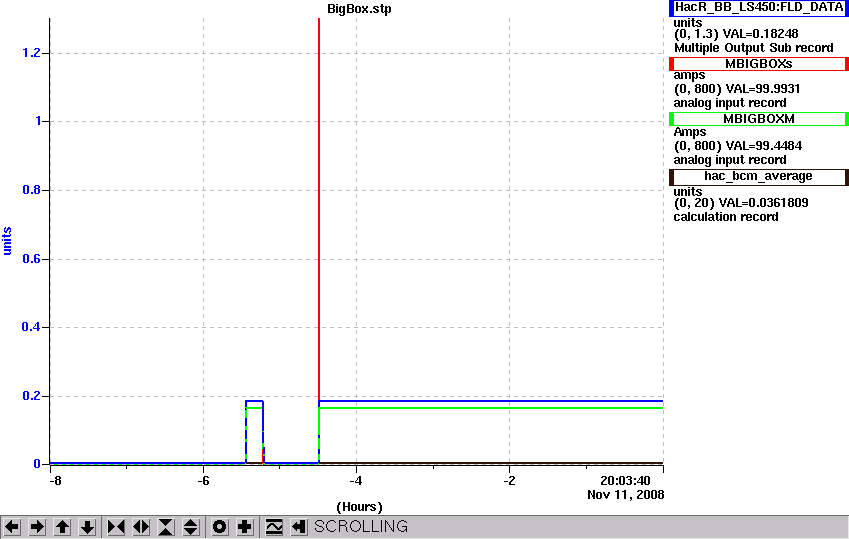Click the horizontal zoom-out (outward triangles) icon

click(x=141, y=527)
